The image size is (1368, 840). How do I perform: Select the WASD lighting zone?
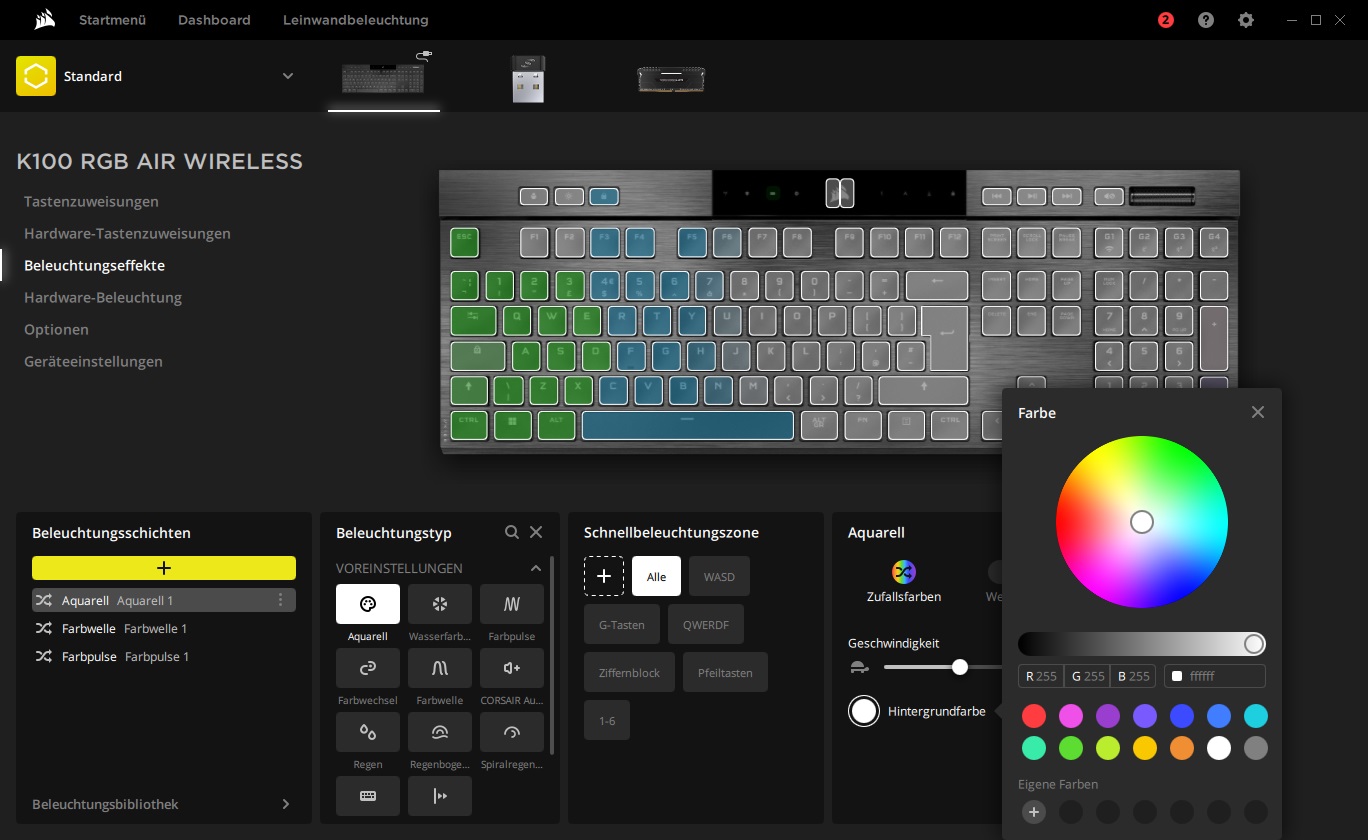[719, 576]
